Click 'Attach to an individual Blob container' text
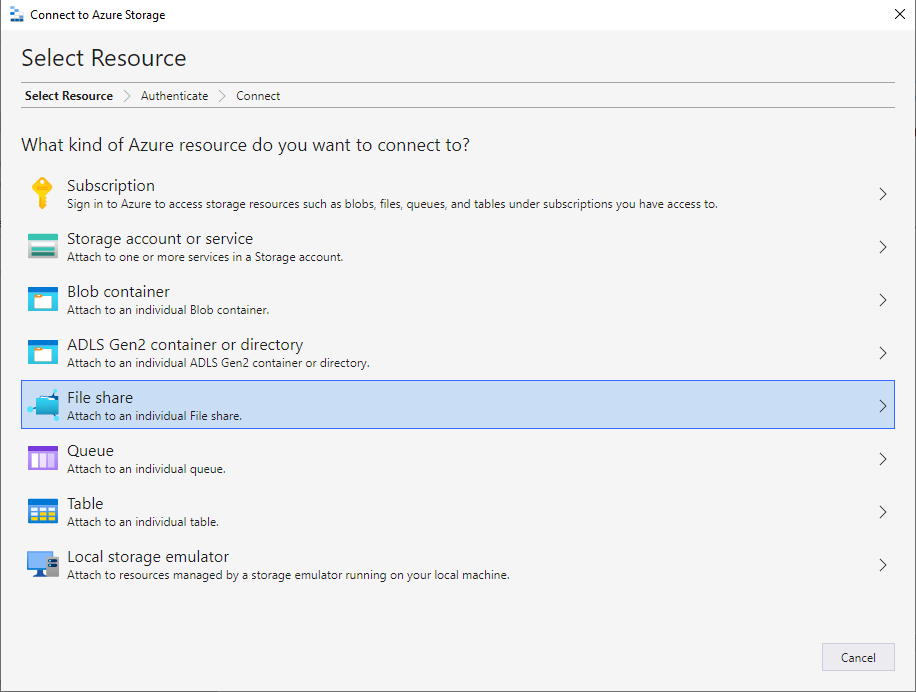The width and height of the screenshot is (916, 692). click(x=168, y=310)
